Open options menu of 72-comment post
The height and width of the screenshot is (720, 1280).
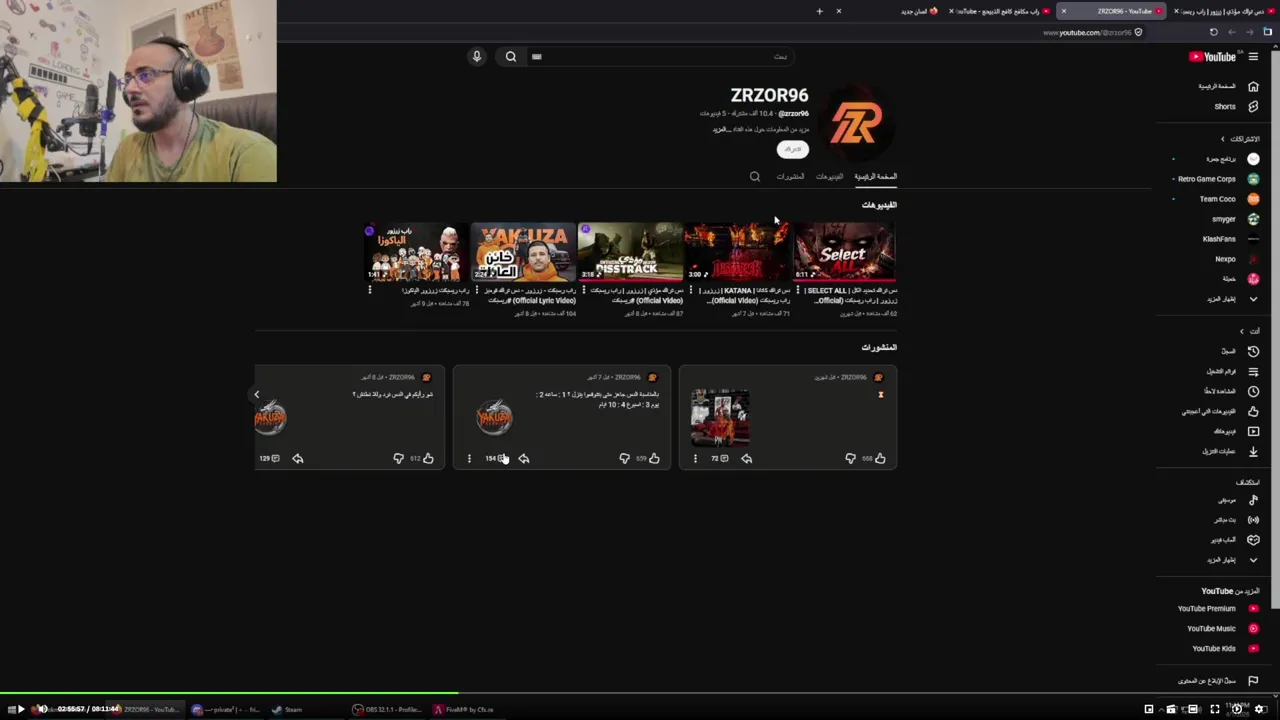coord(695,458)
